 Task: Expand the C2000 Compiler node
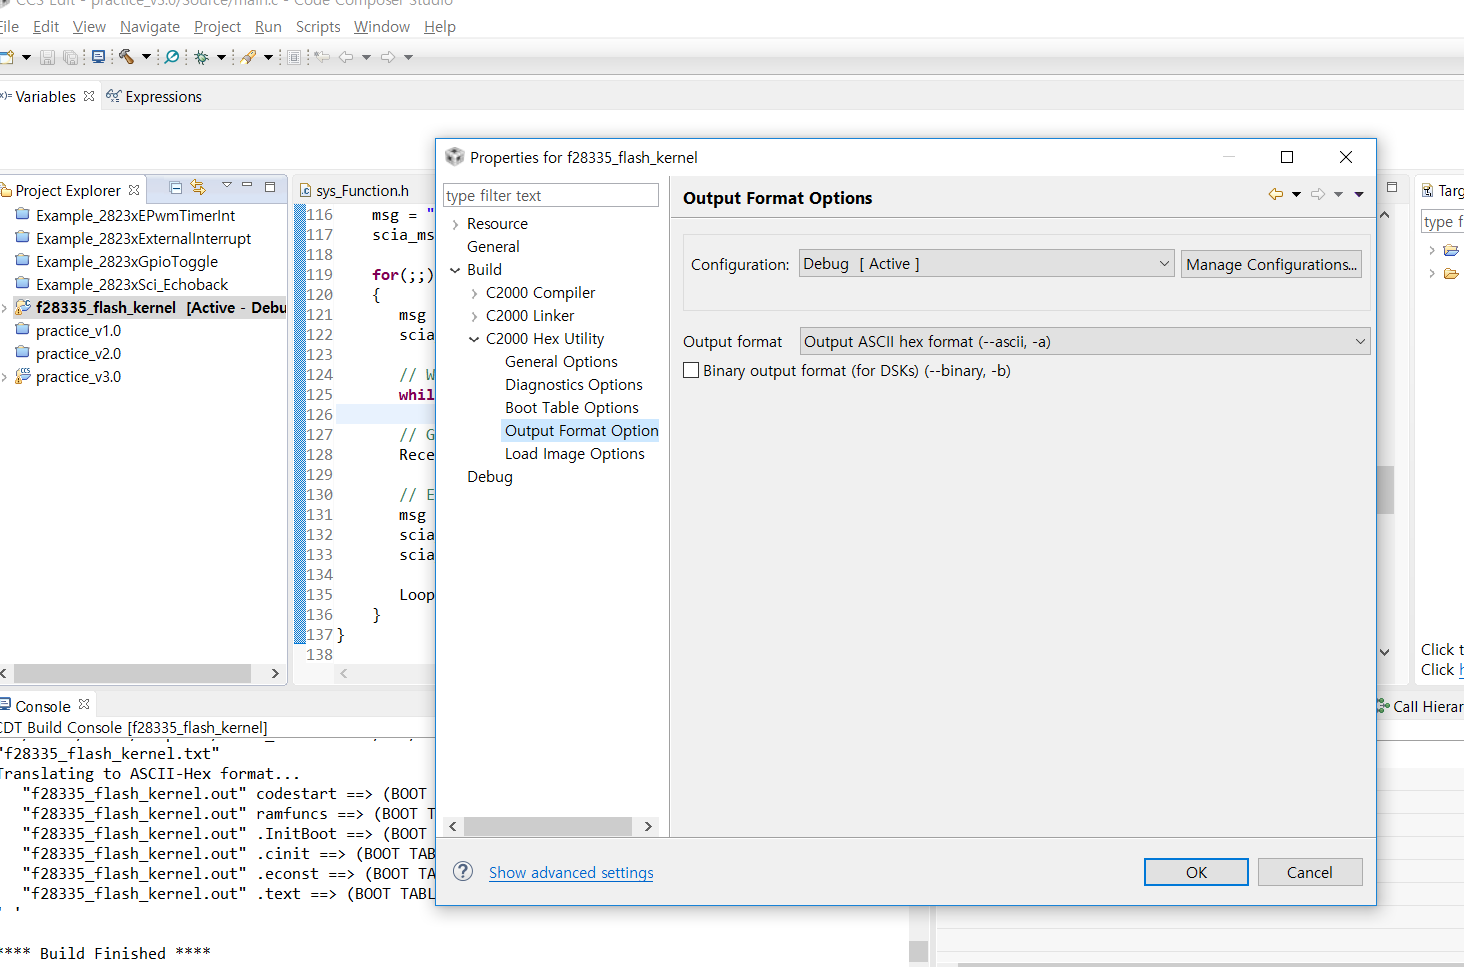475,293
